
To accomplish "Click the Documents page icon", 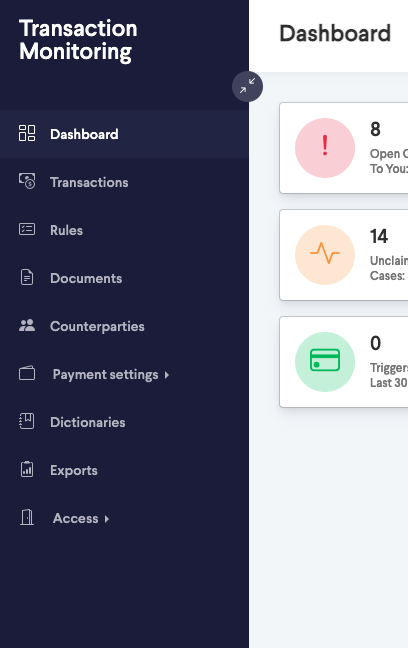I will [27, 277].
